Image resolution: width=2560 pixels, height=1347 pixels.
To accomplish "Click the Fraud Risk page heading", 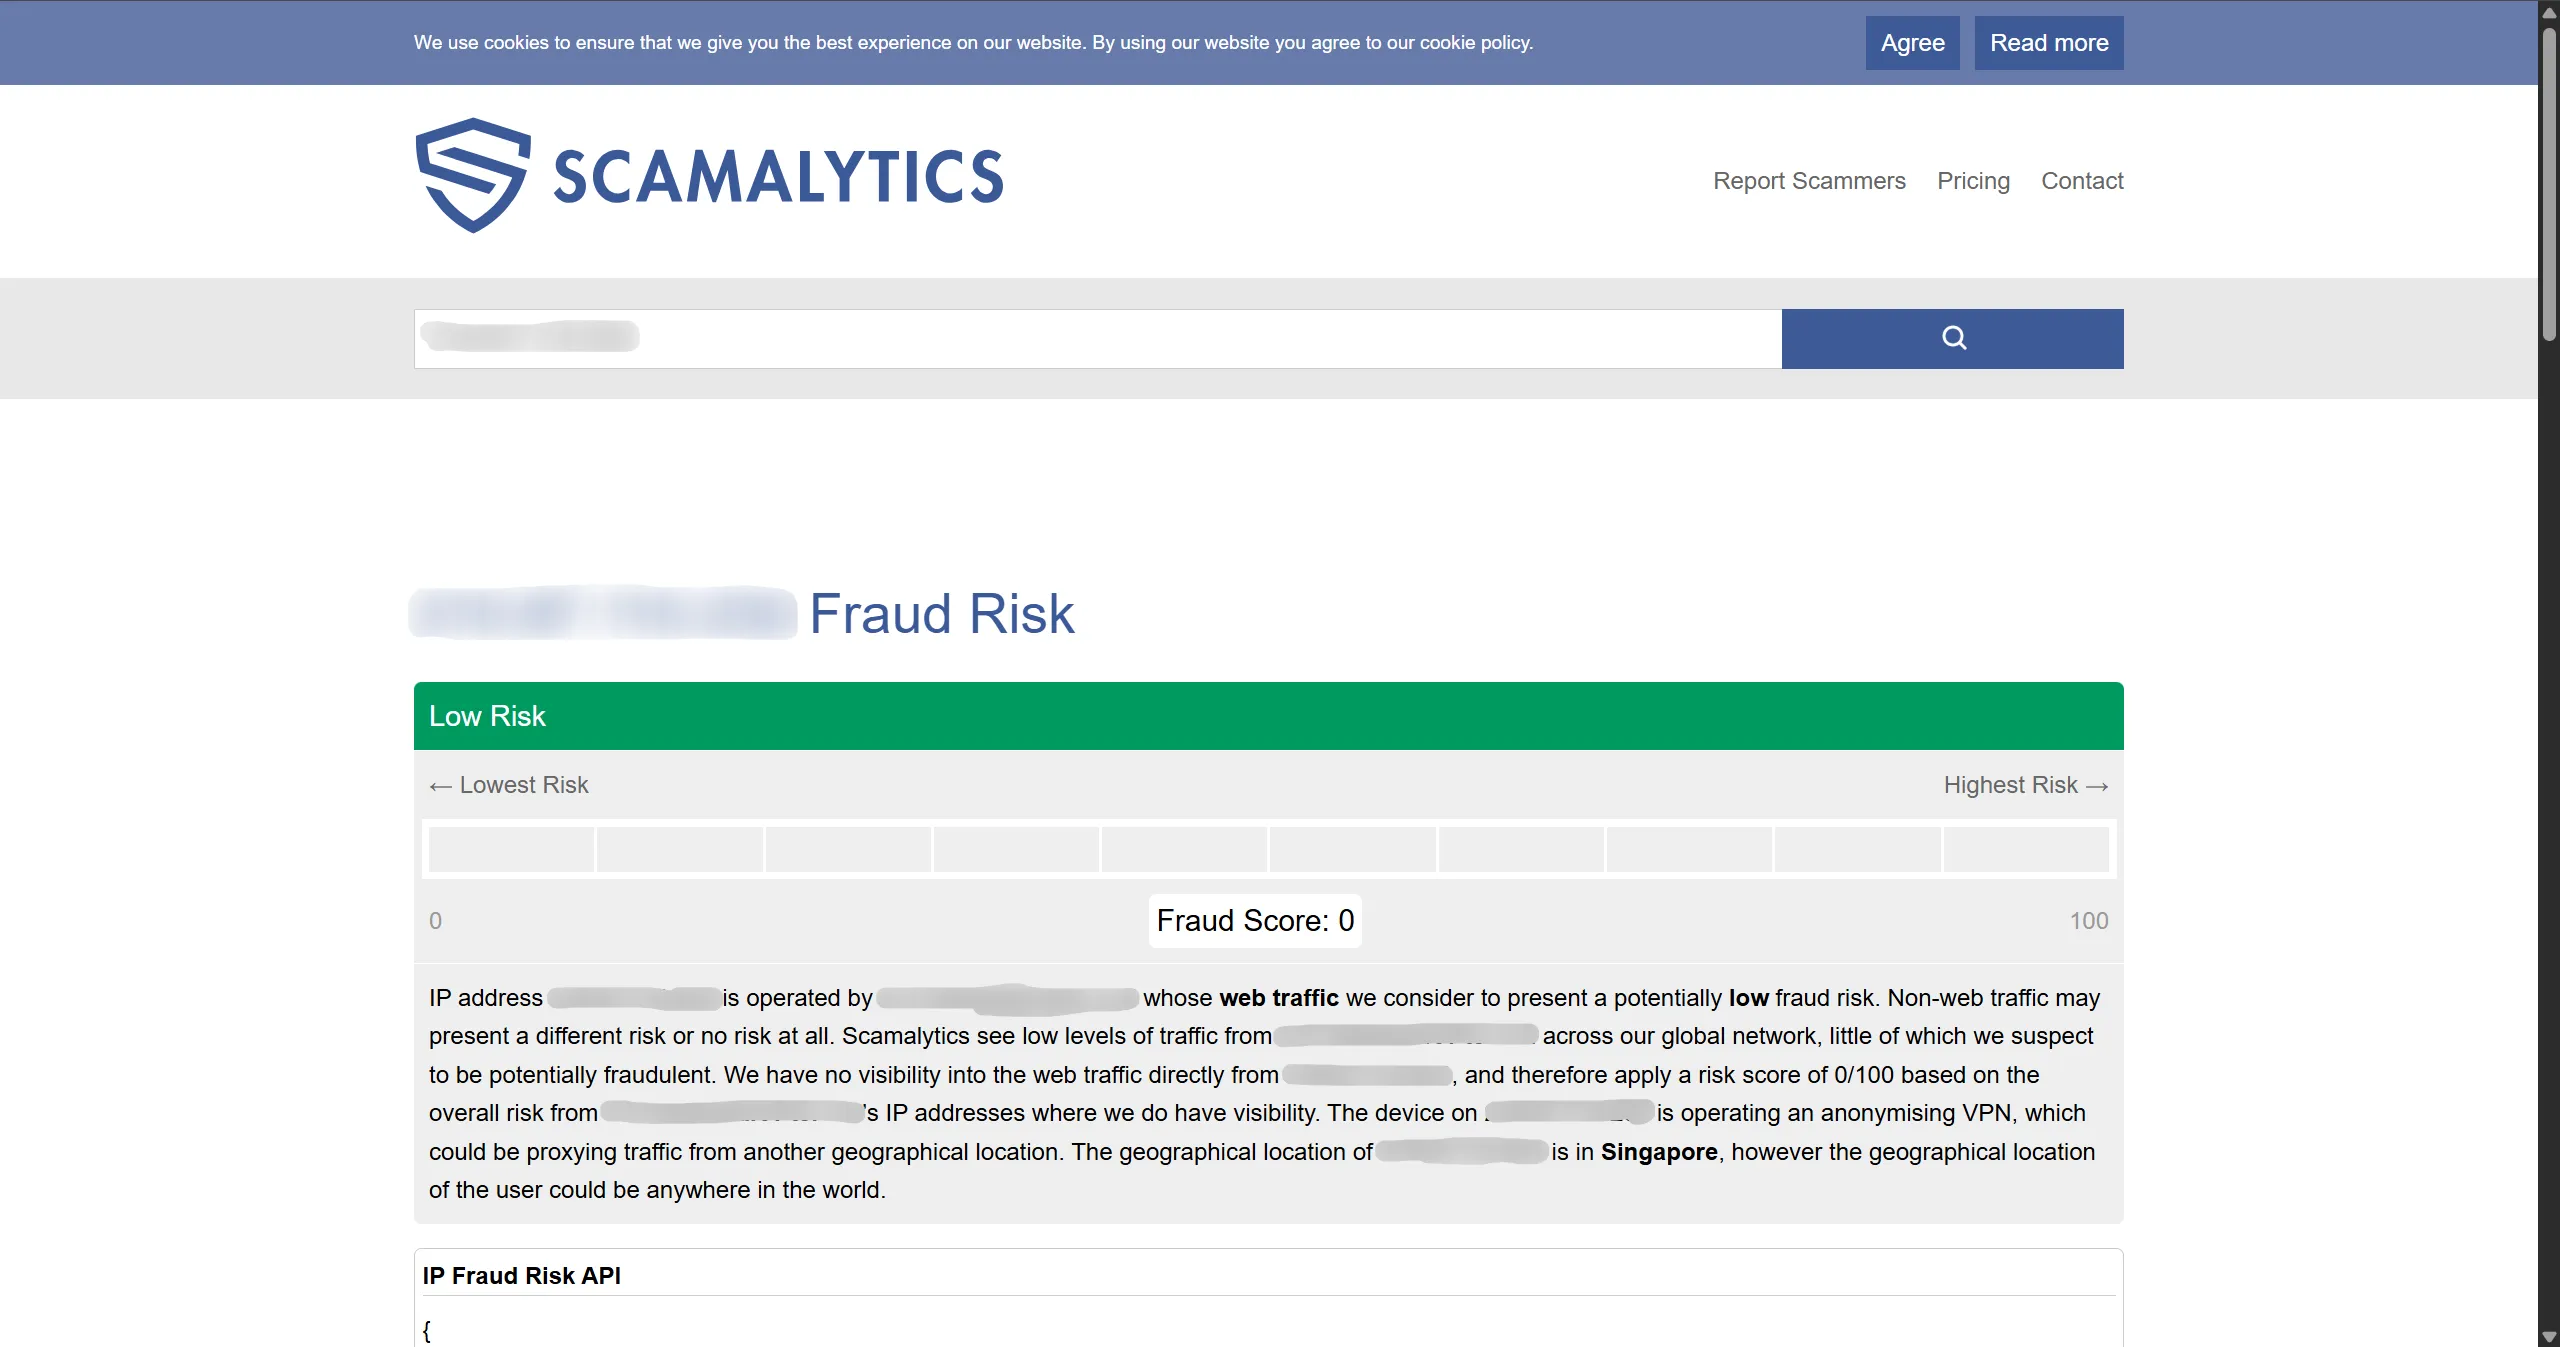I will (941, 613).
